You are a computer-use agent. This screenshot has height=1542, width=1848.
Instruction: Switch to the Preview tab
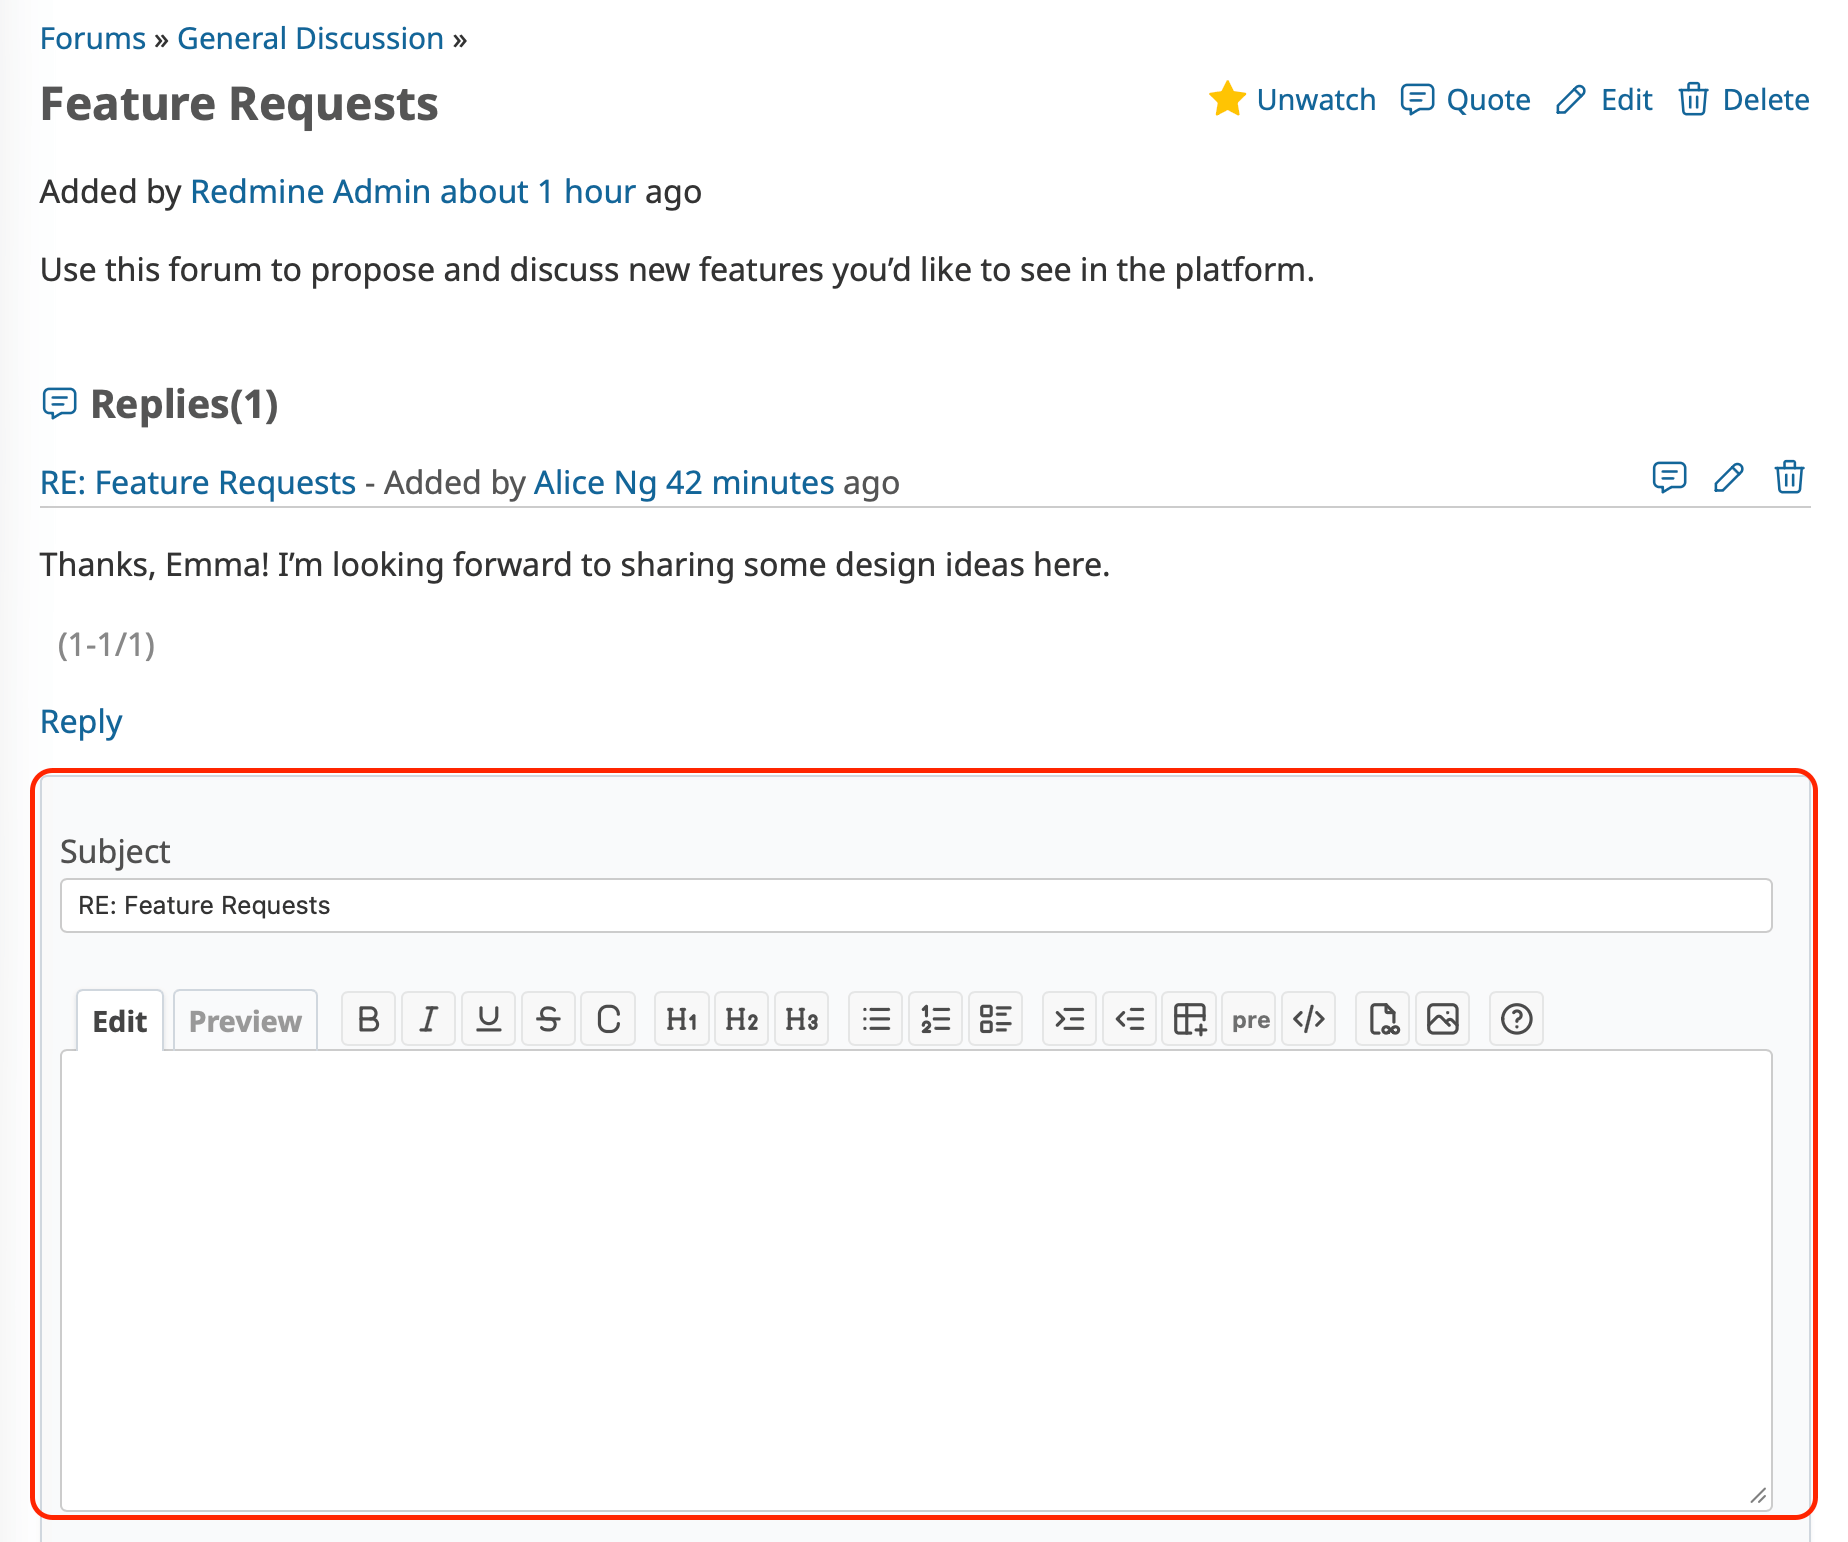(x=245, y=1021)
